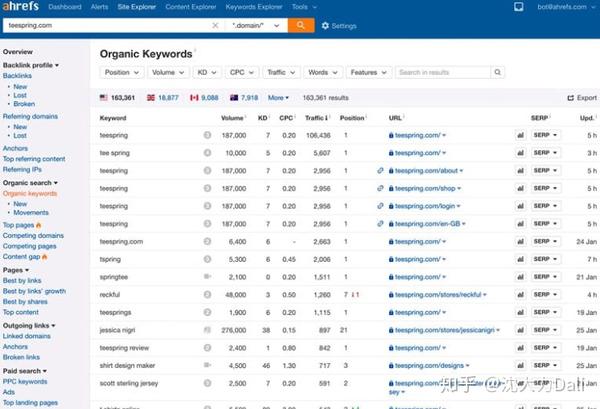Open Backlinks in sidebar
Image resolution: width=600 pixels, height=409 pixels.
[x=17, y=76]
